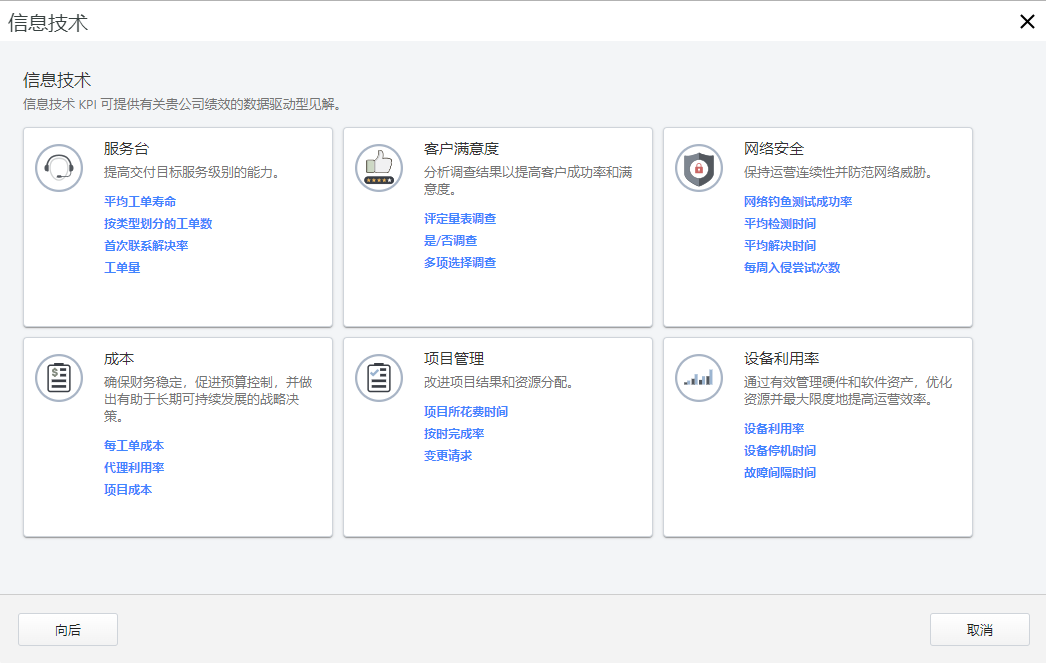The height and width of the screenshot is (663, 1046).
Task: 打开评定量表调查
Action: coord(461,218)
